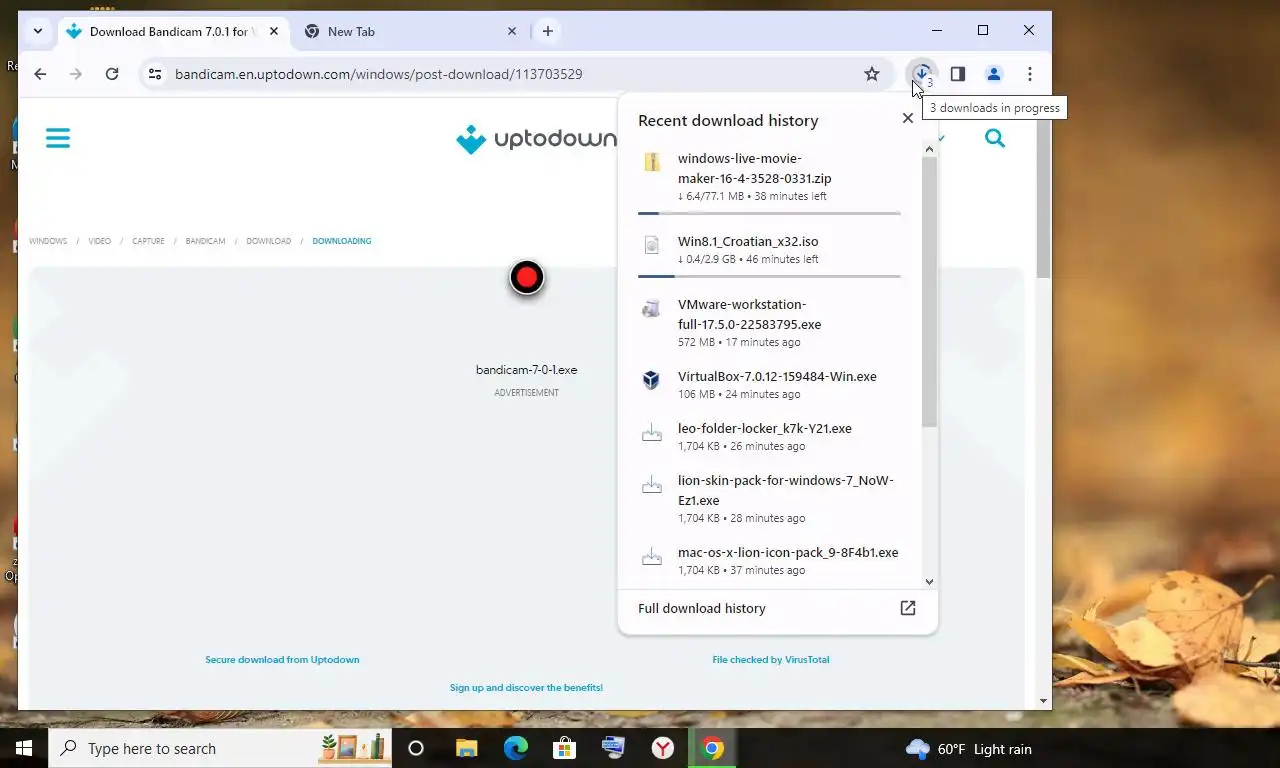This screenshot has height=768, width=1280.
Task: Close the Download Bandicam tab
Action: [274, 31]
